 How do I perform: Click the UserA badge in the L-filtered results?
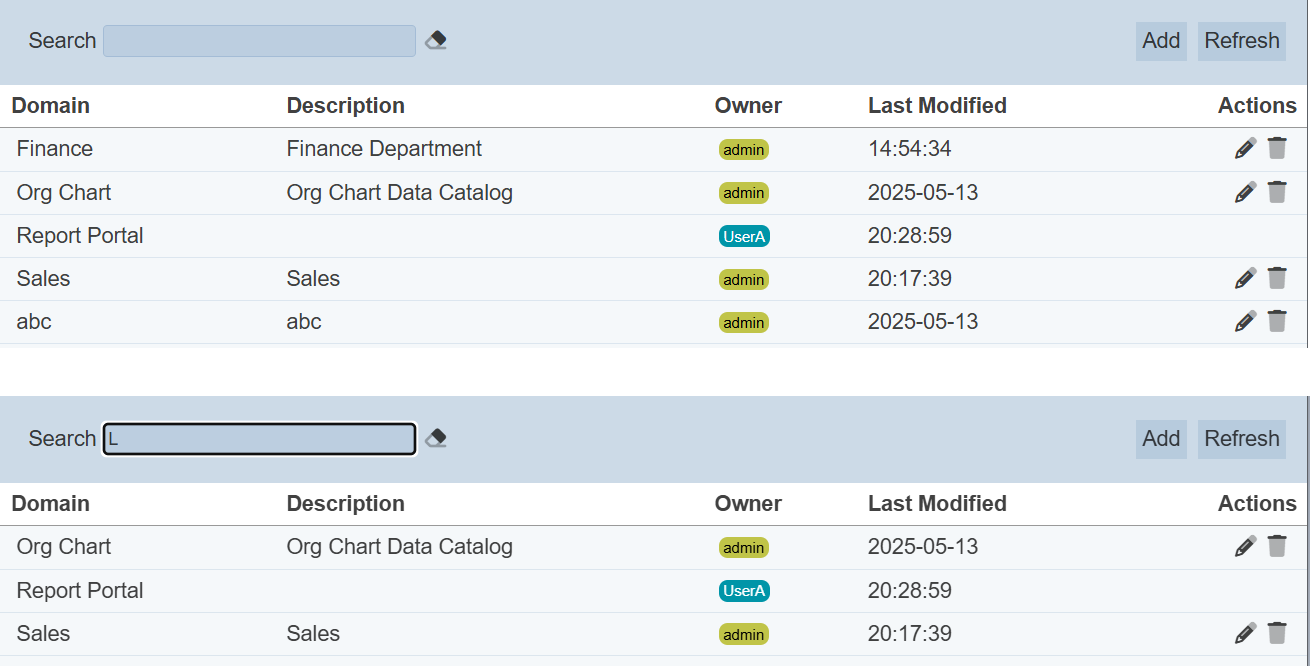click(744, 591)
